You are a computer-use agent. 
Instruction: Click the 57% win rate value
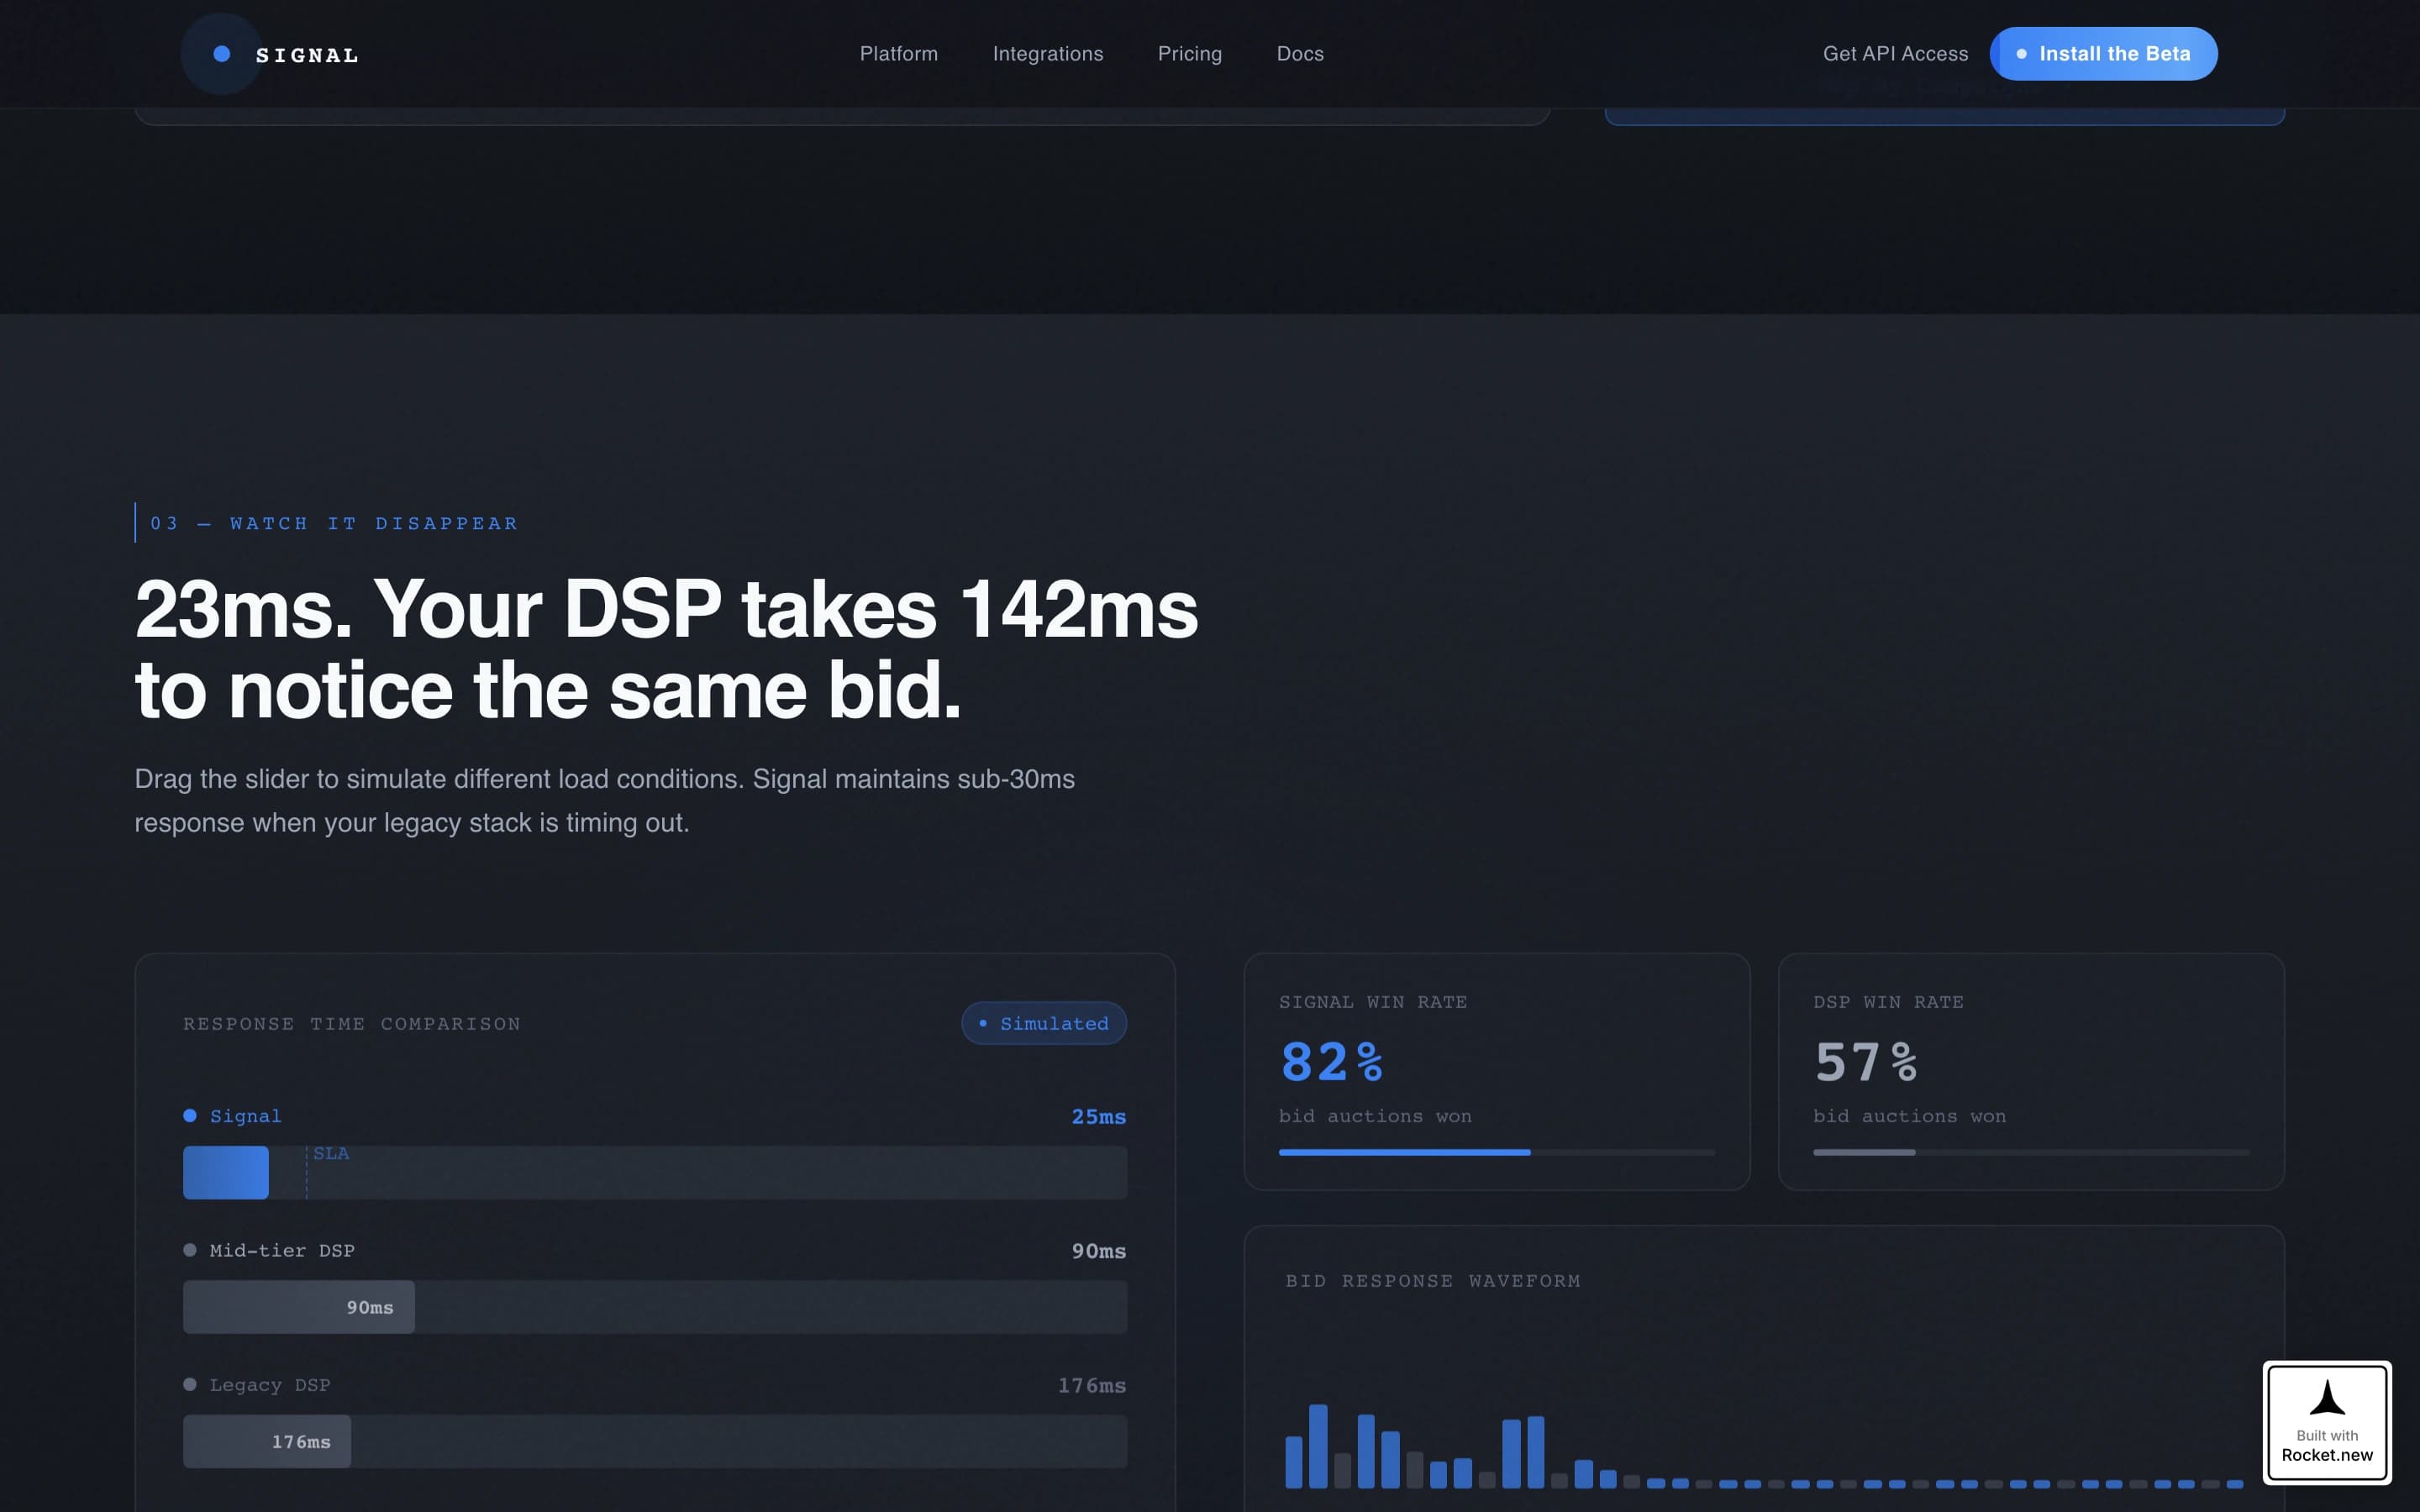pos(1866,1061)
